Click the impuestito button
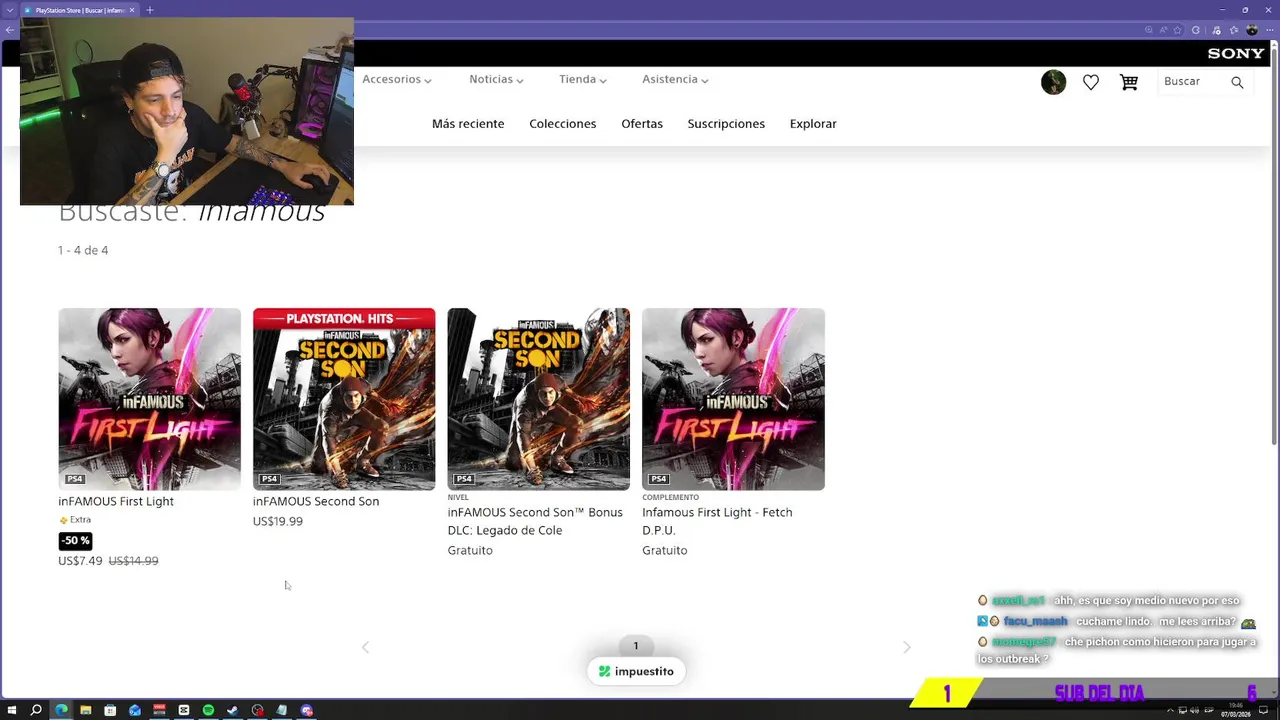Screen dimensions: 1280x720 click(x=636, y=671)
